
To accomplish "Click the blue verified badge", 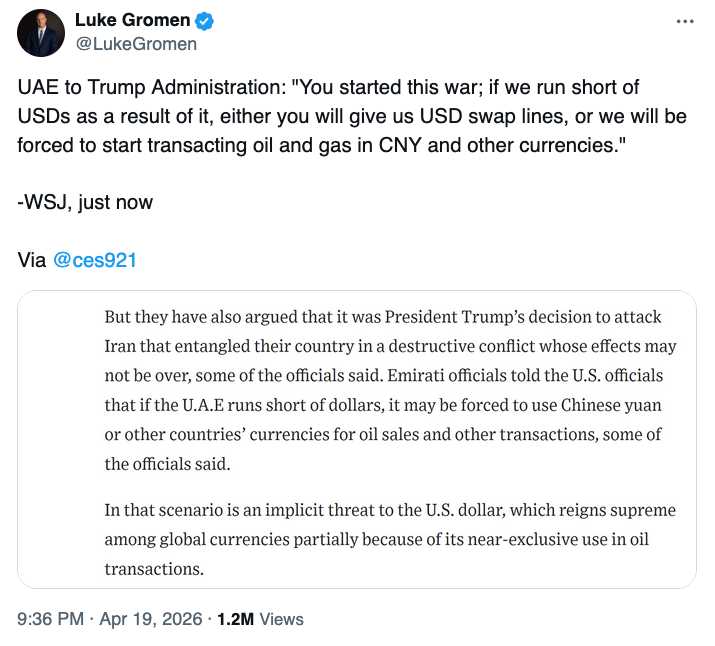I will [x=204, y=22].
